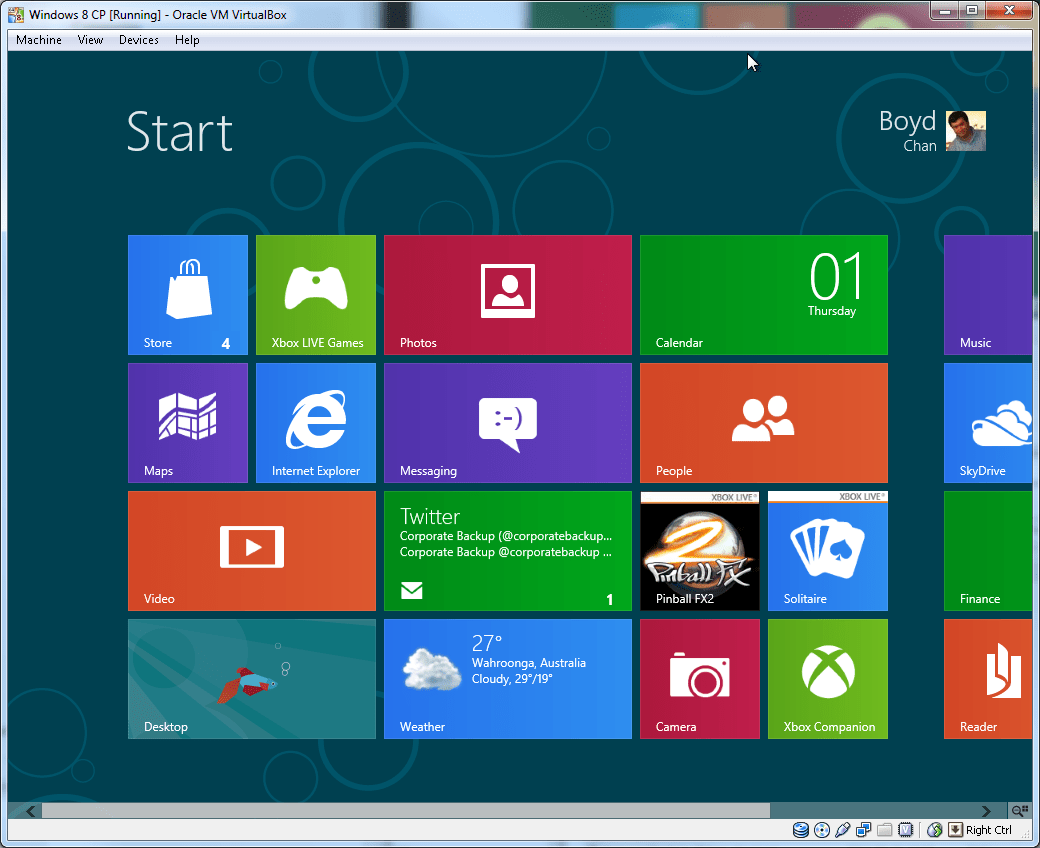The image size is (1040, 848).
Task: Open Xbox Companion tile
Action: click(828, 679)
